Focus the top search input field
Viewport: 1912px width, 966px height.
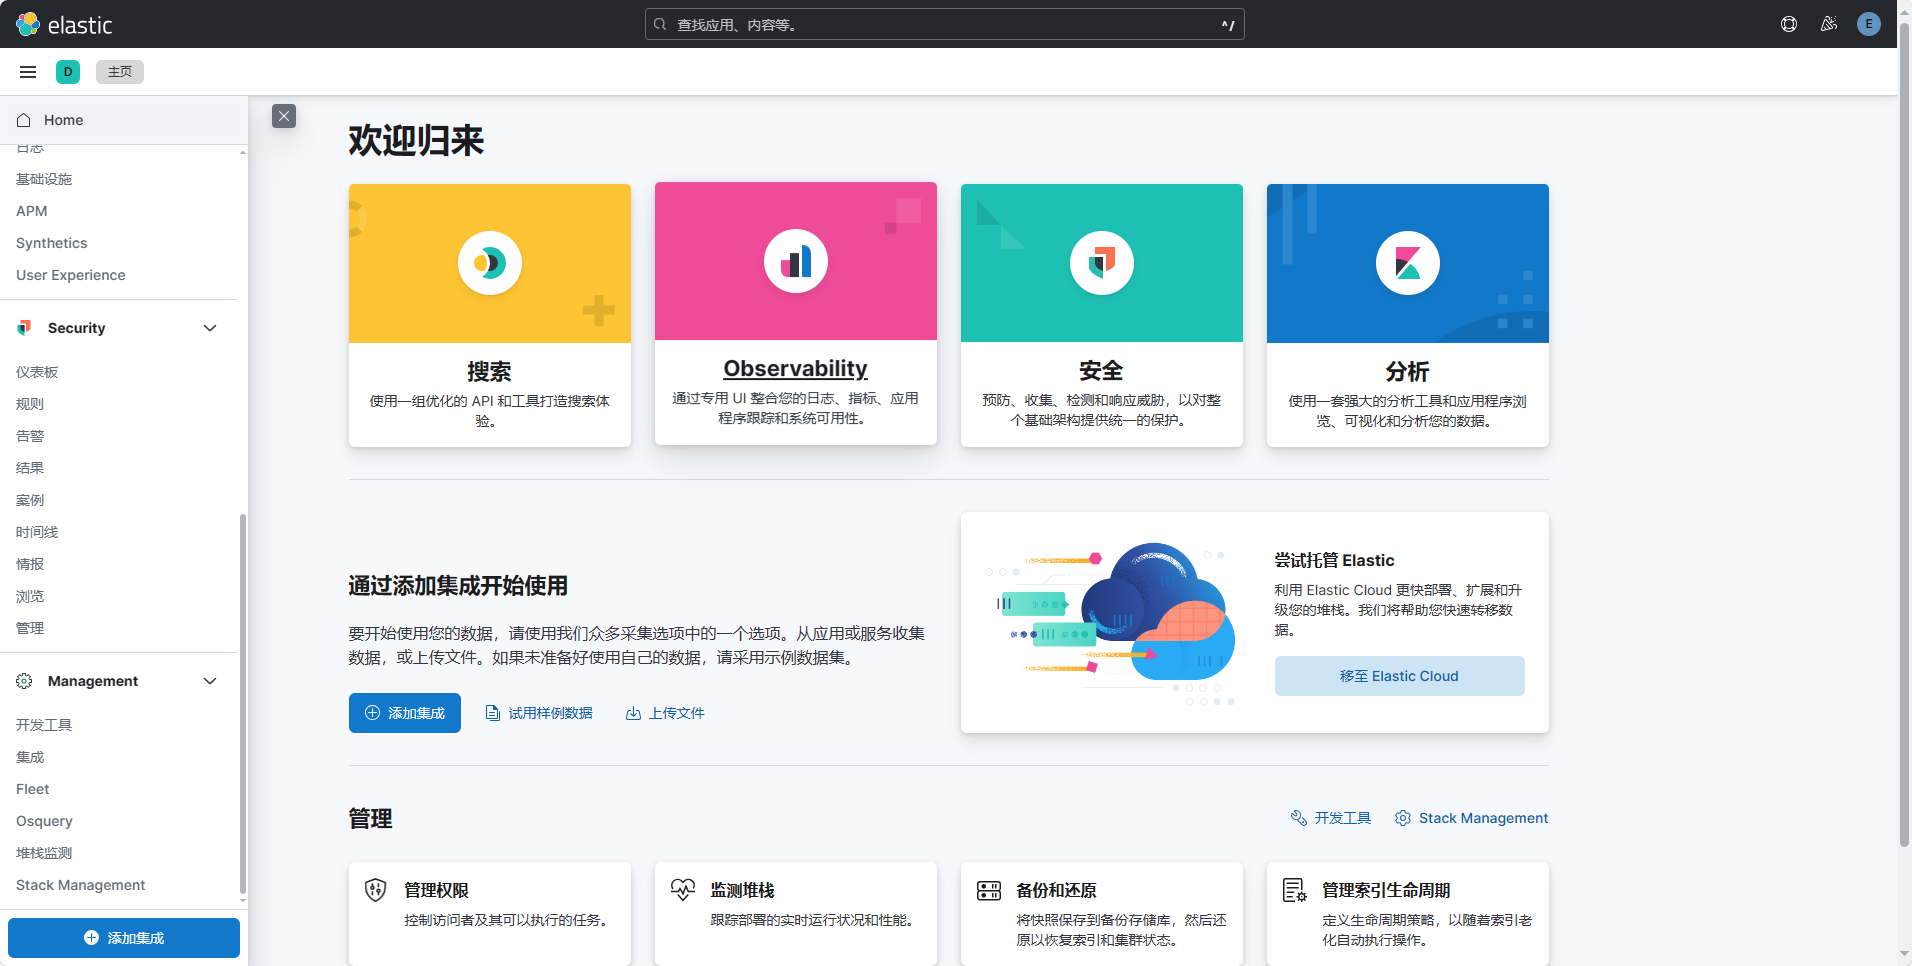(944, 24)
